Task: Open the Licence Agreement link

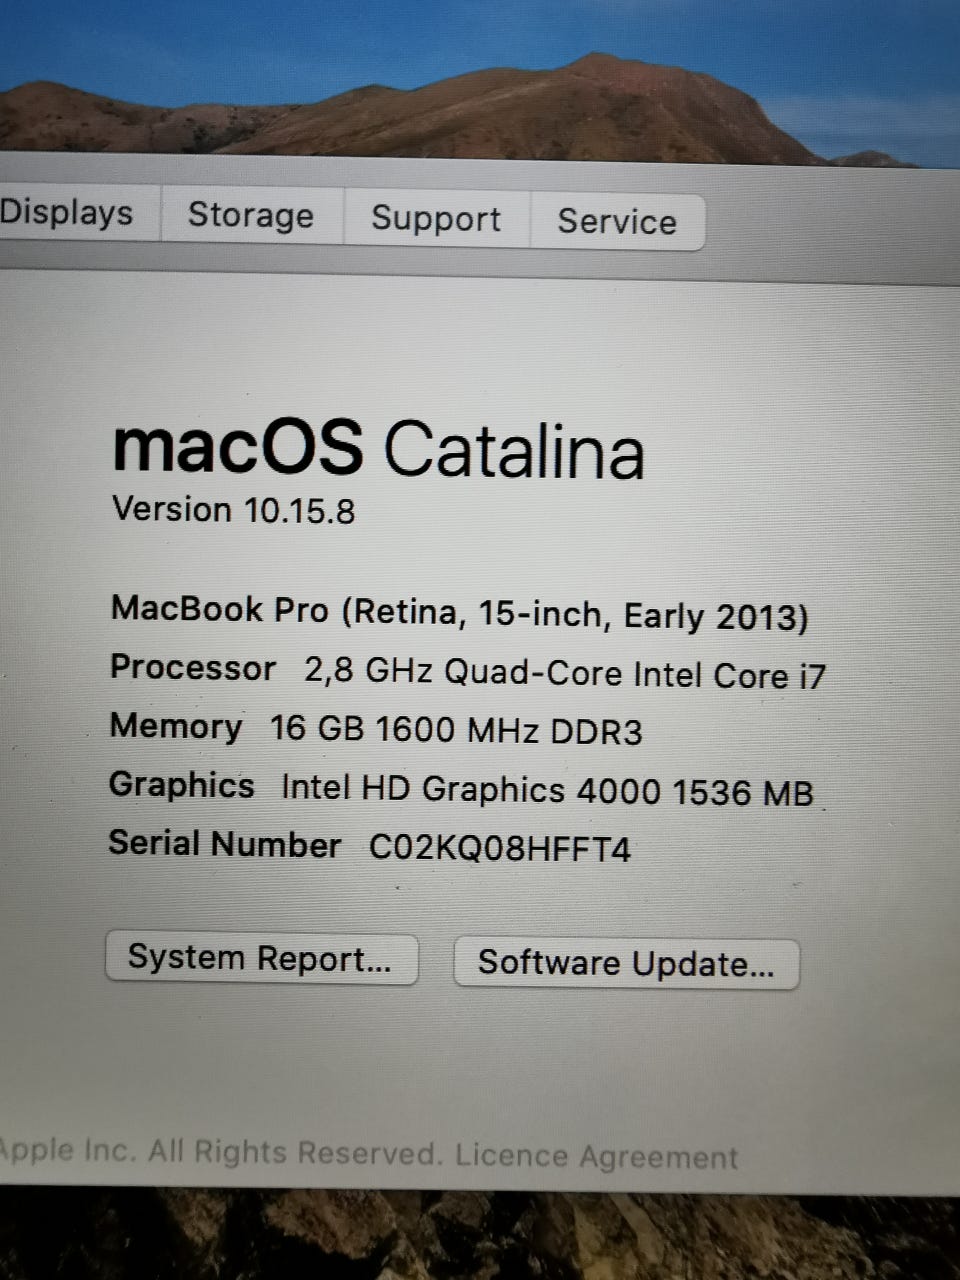Action: click(596, 1157)
